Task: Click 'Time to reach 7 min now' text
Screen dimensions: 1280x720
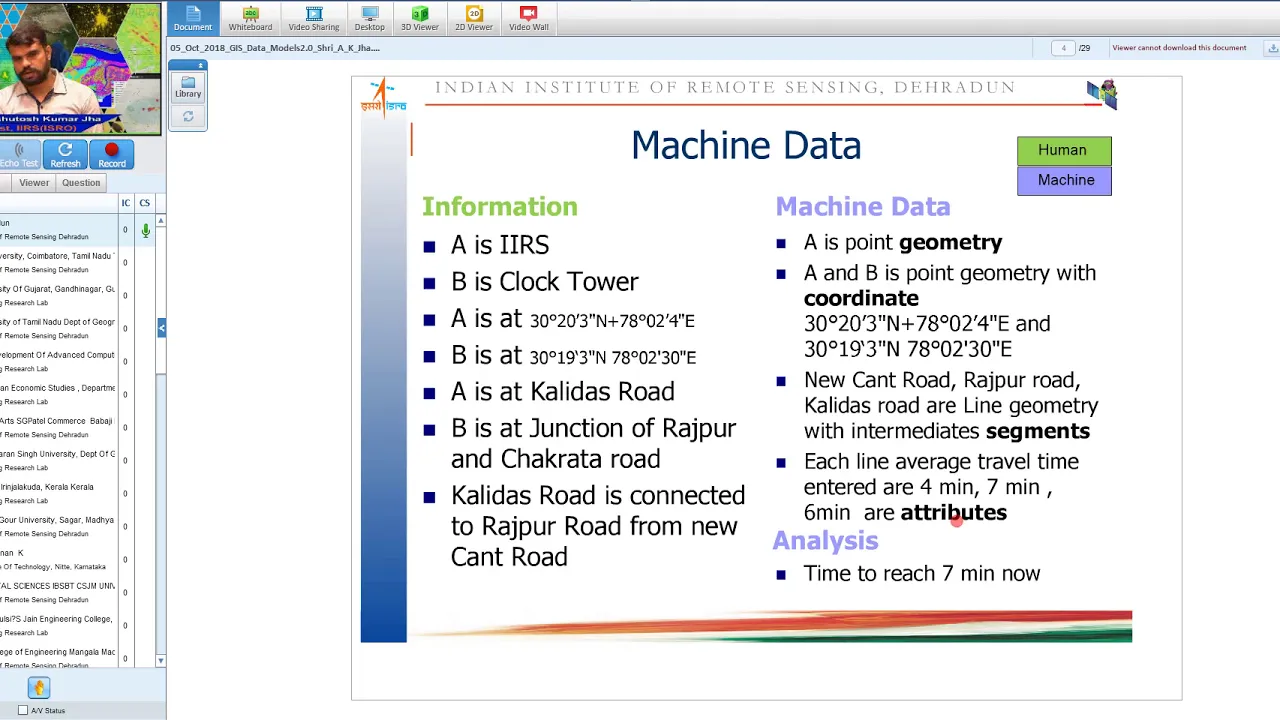Action: (921, 573)
